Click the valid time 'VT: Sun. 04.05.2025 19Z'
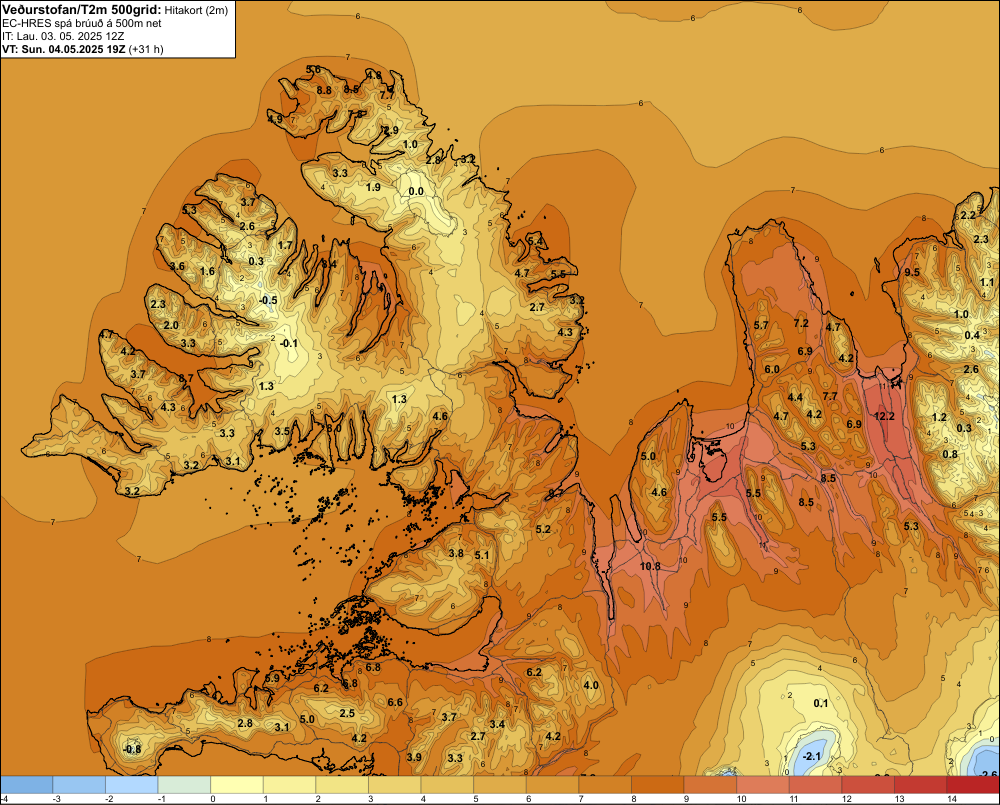 (x=64, y=49)
